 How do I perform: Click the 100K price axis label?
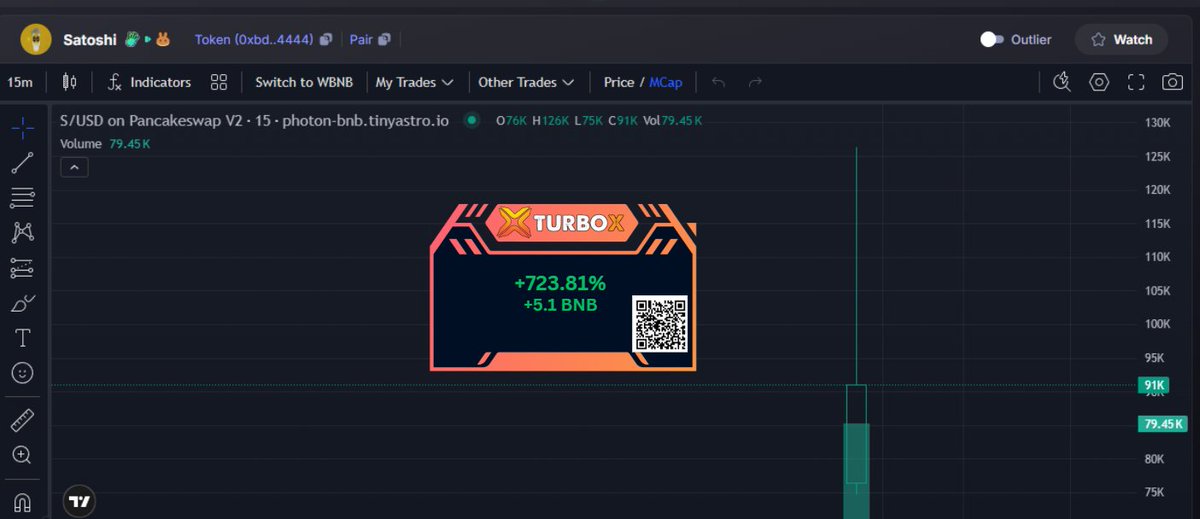coord(1157,324)
